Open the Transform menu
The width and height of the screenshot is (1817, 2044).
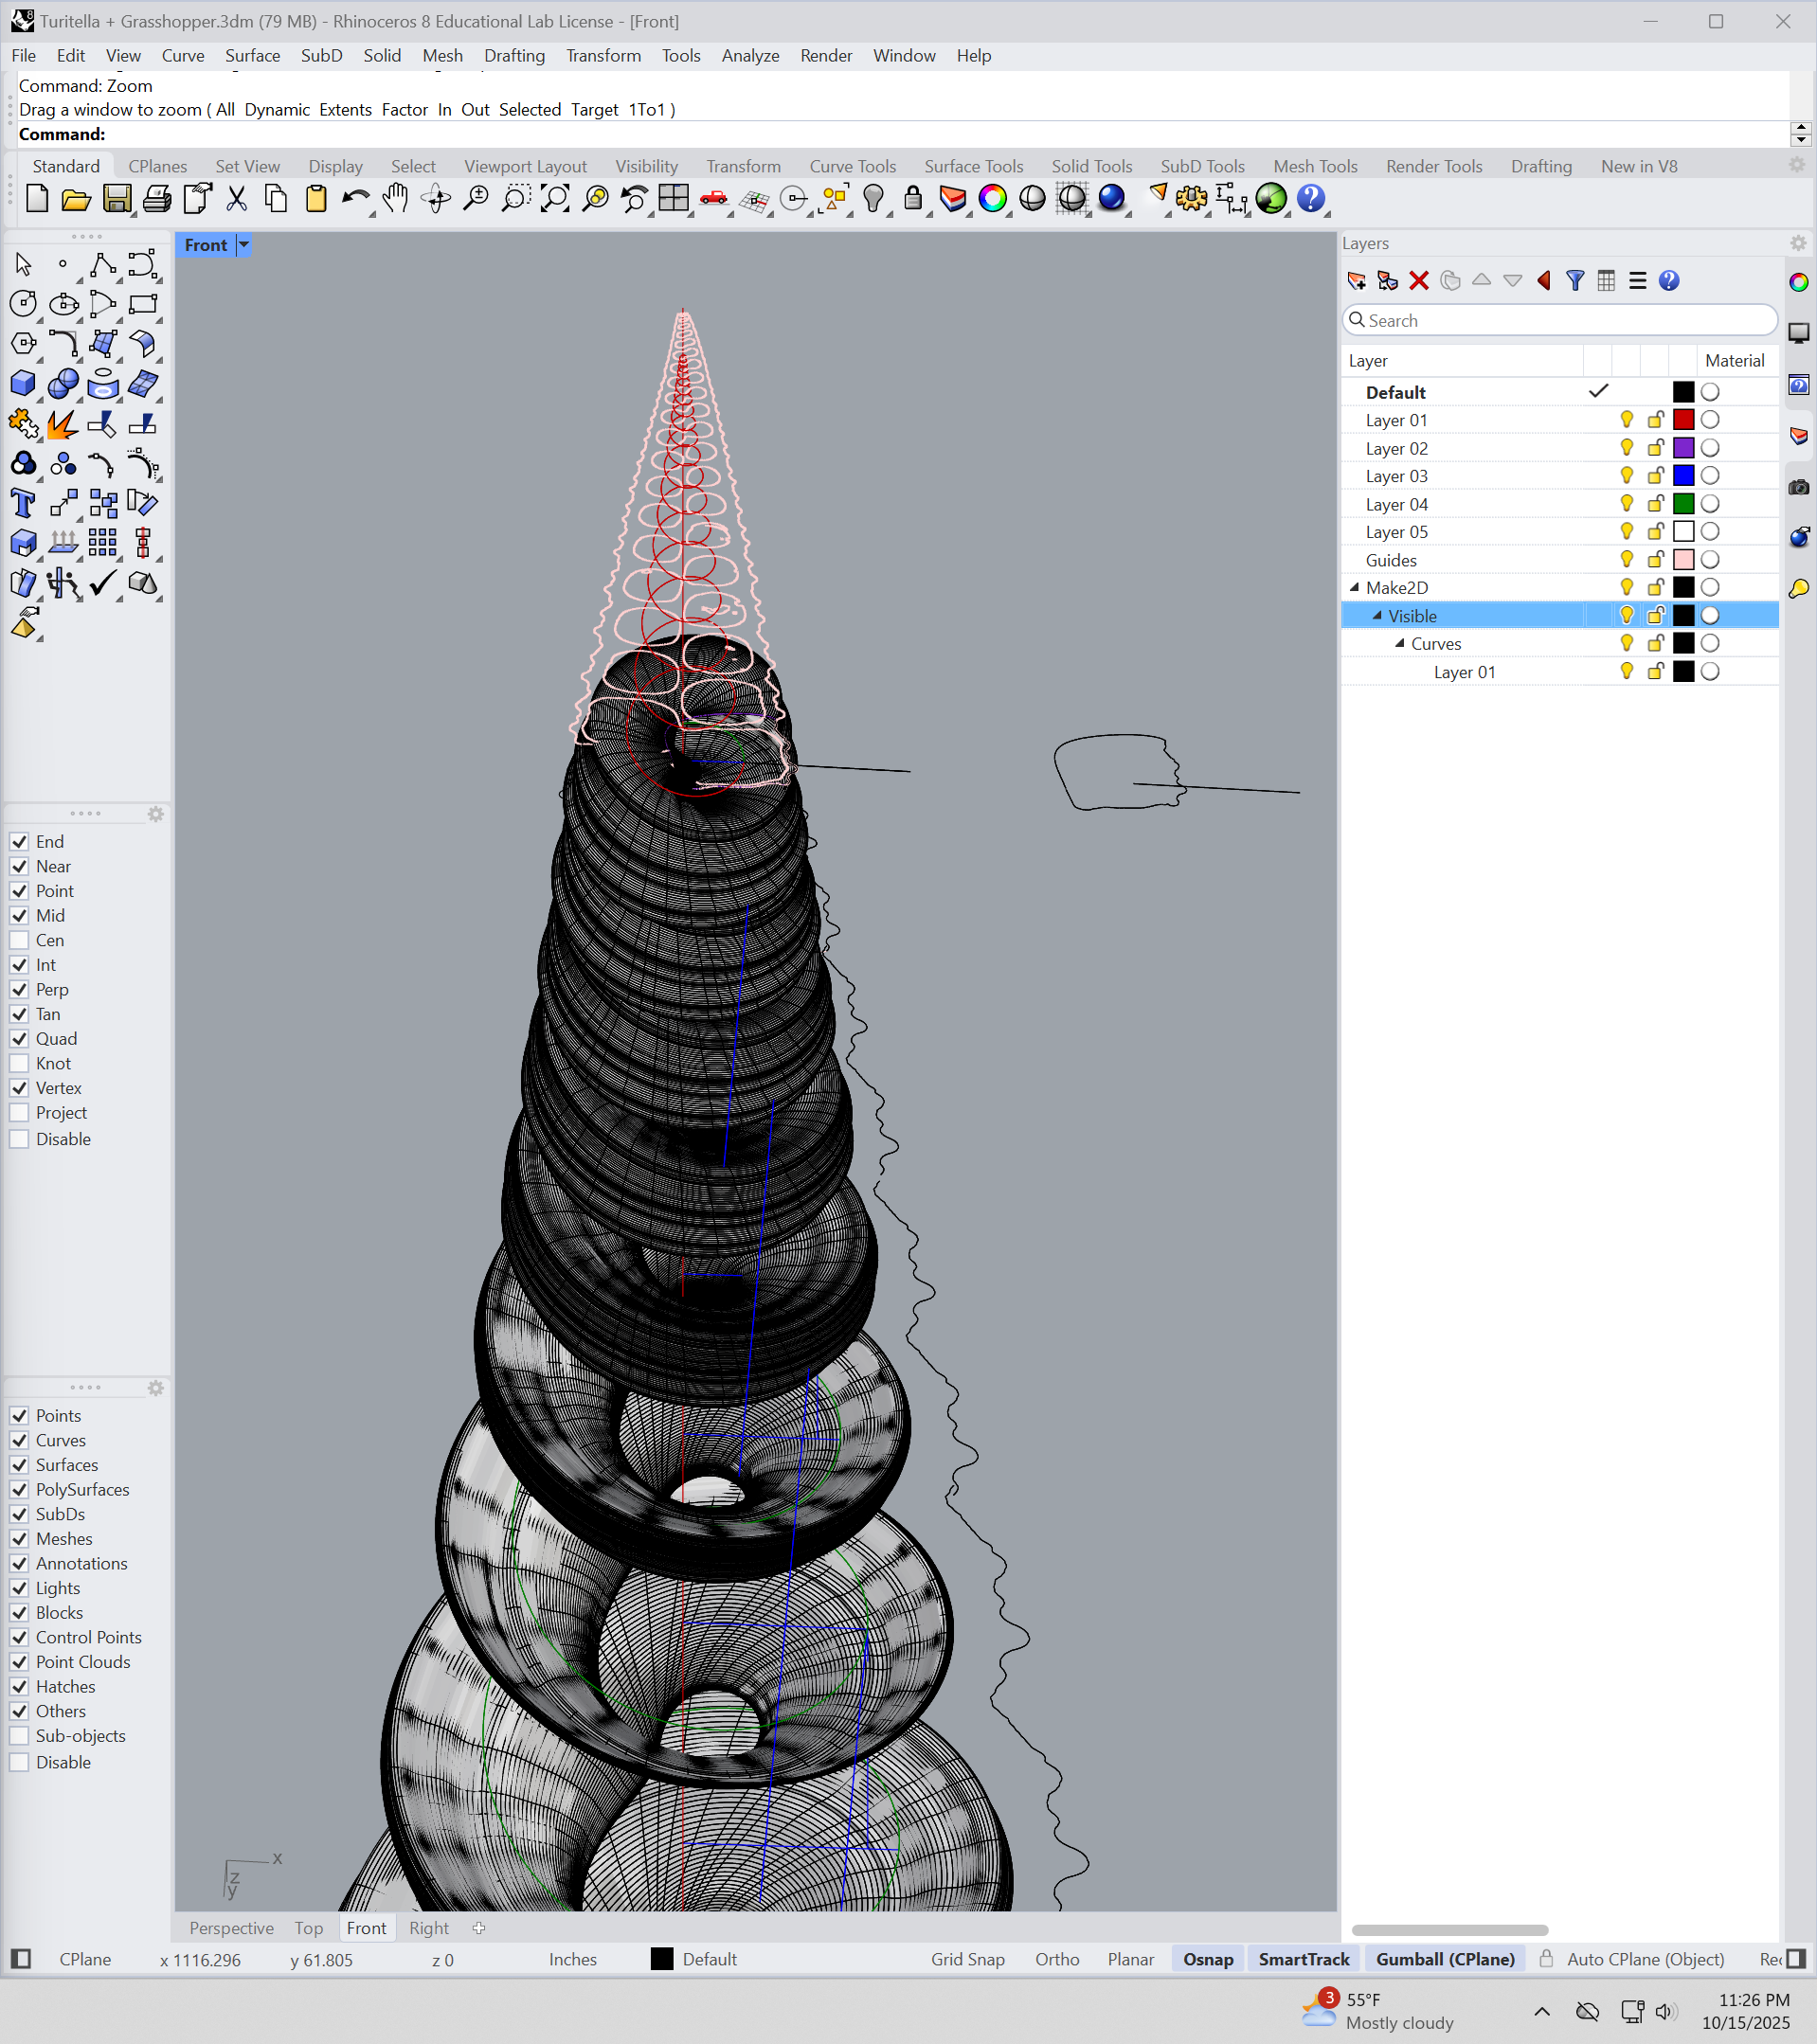pyautogui.click(x=603, y=56)
